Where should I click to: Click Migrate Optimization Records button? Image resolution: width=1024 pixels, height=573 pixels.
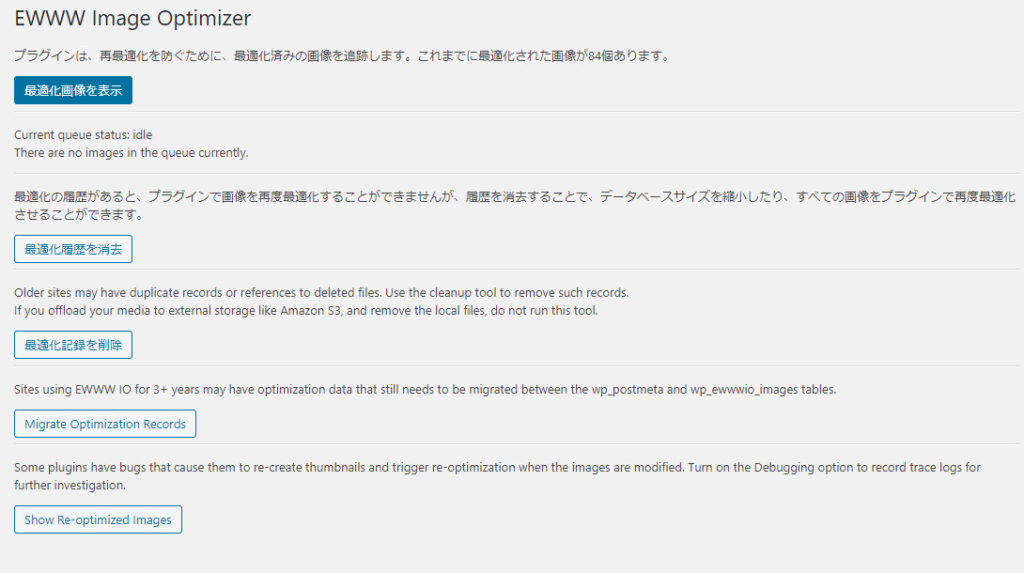[105, 424]
